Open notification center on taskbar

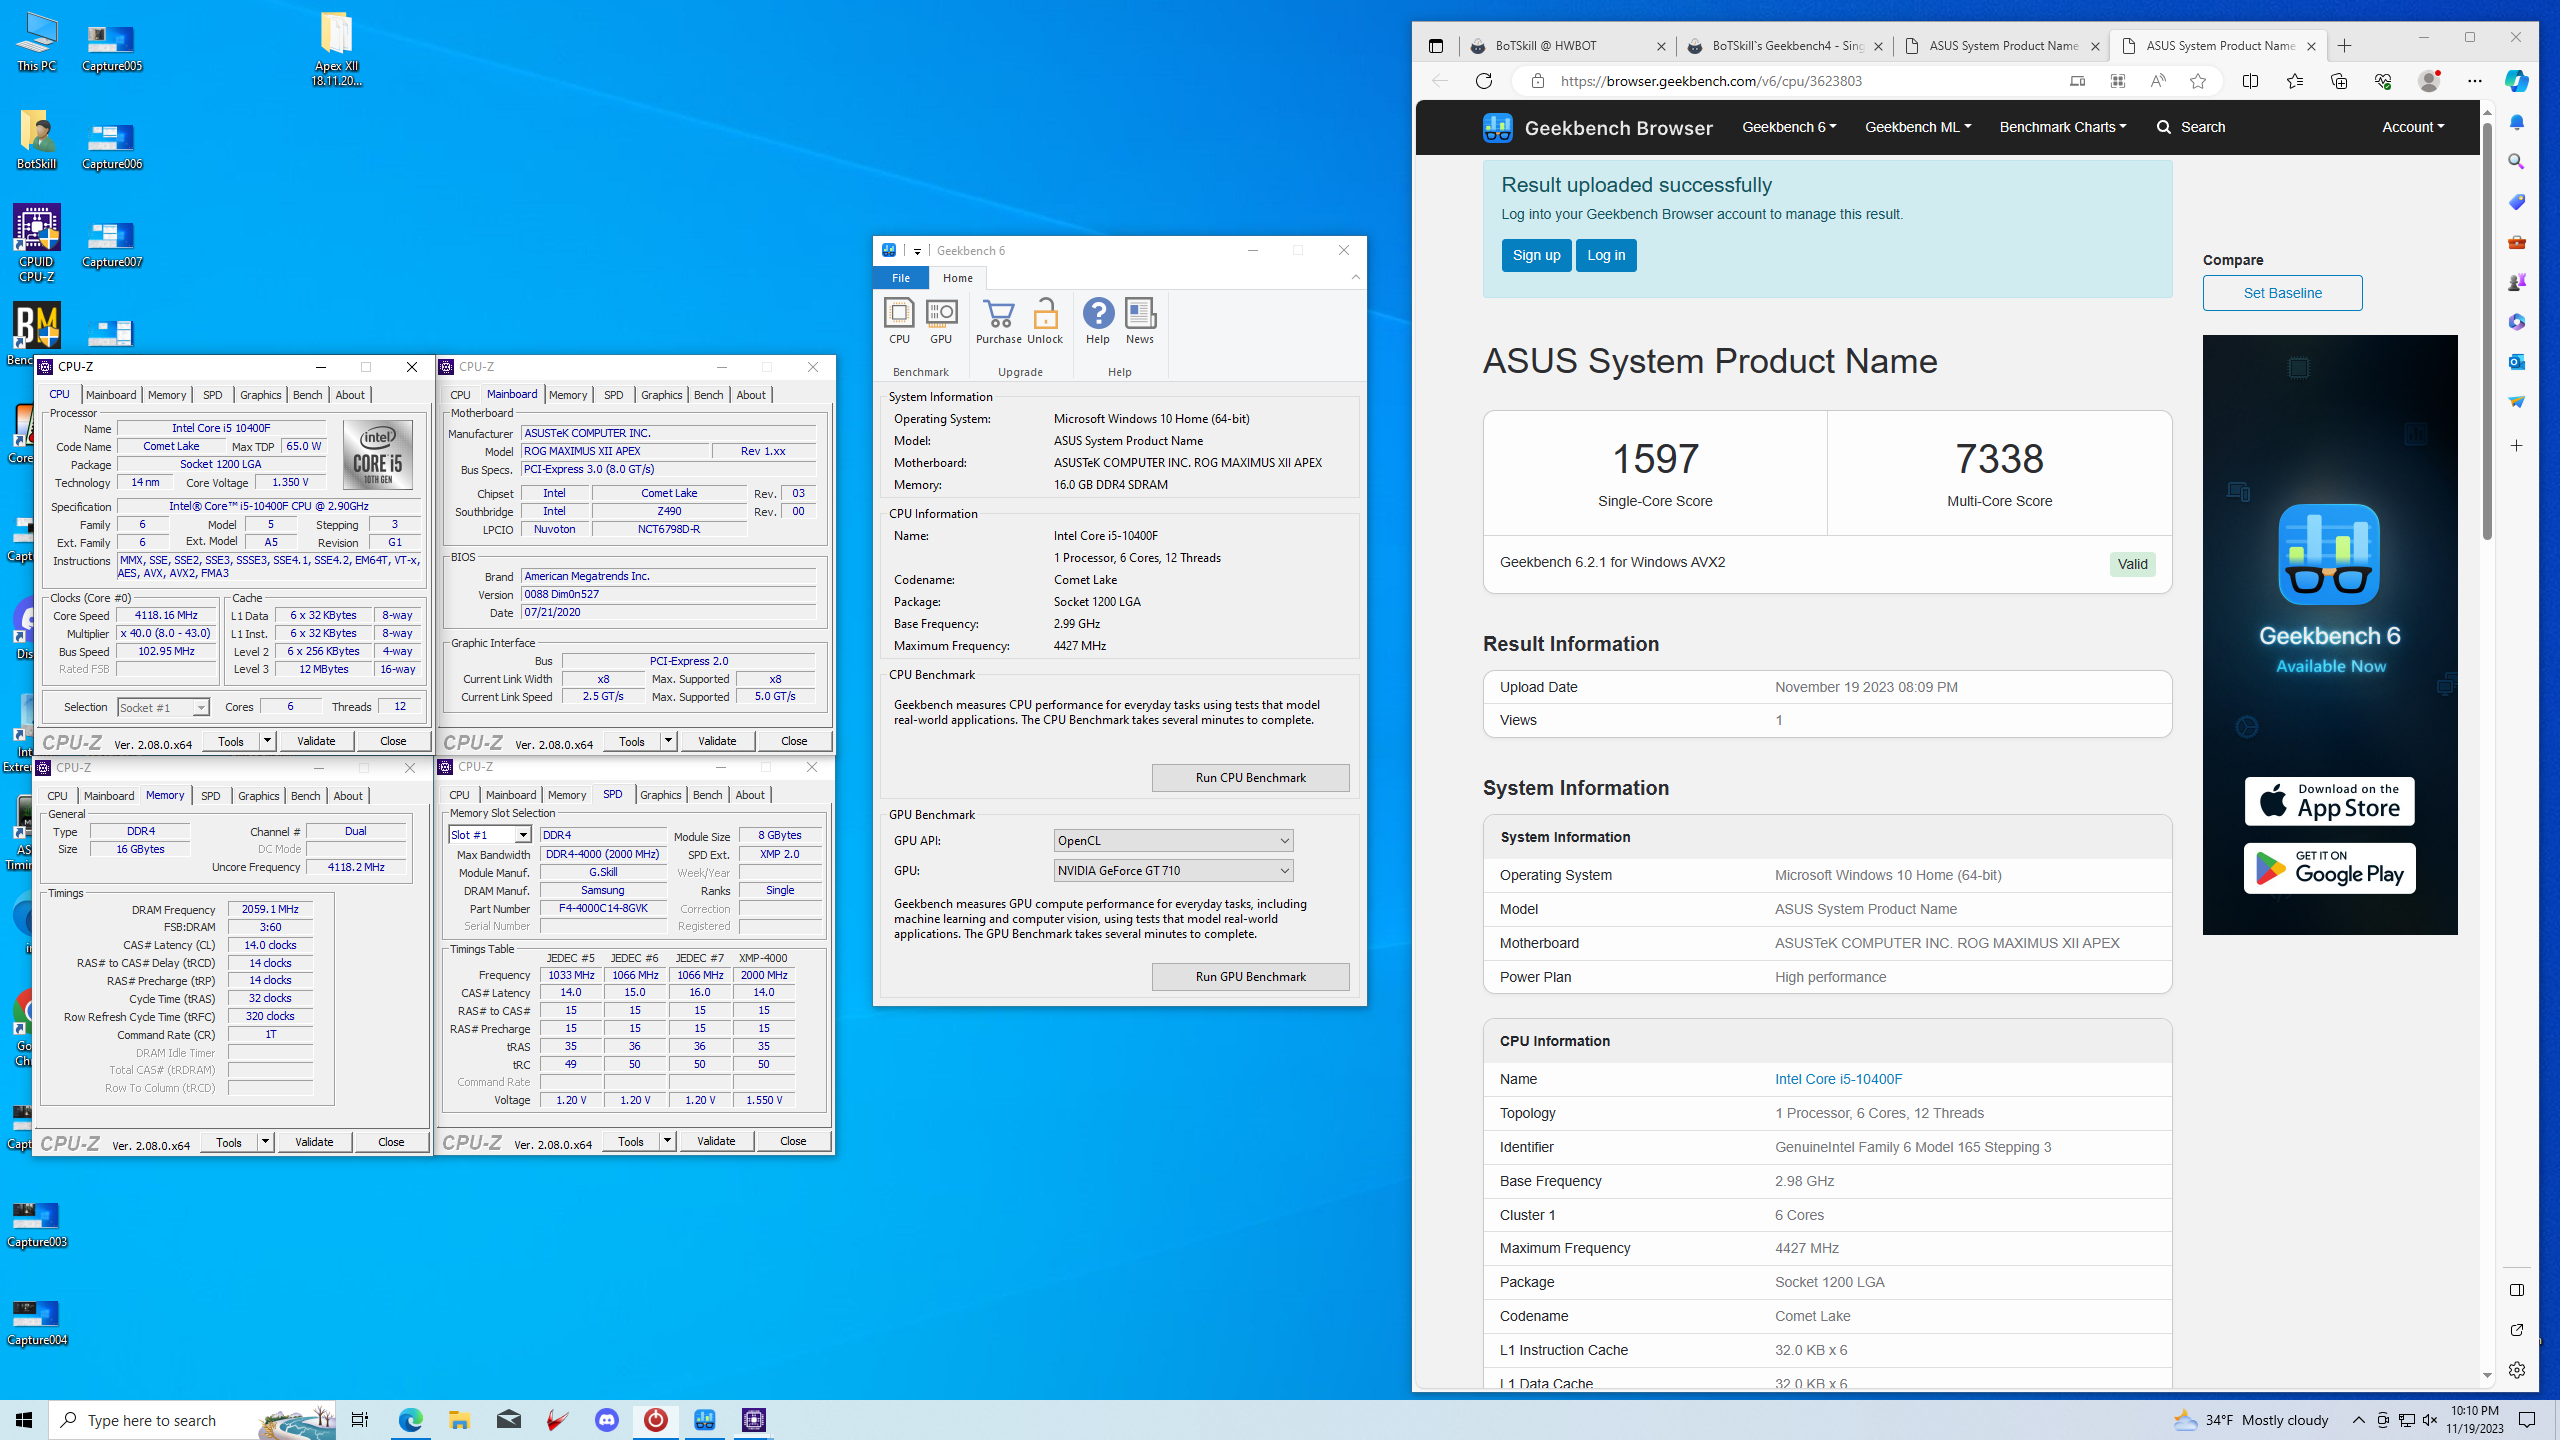tap(2527, 1420)
